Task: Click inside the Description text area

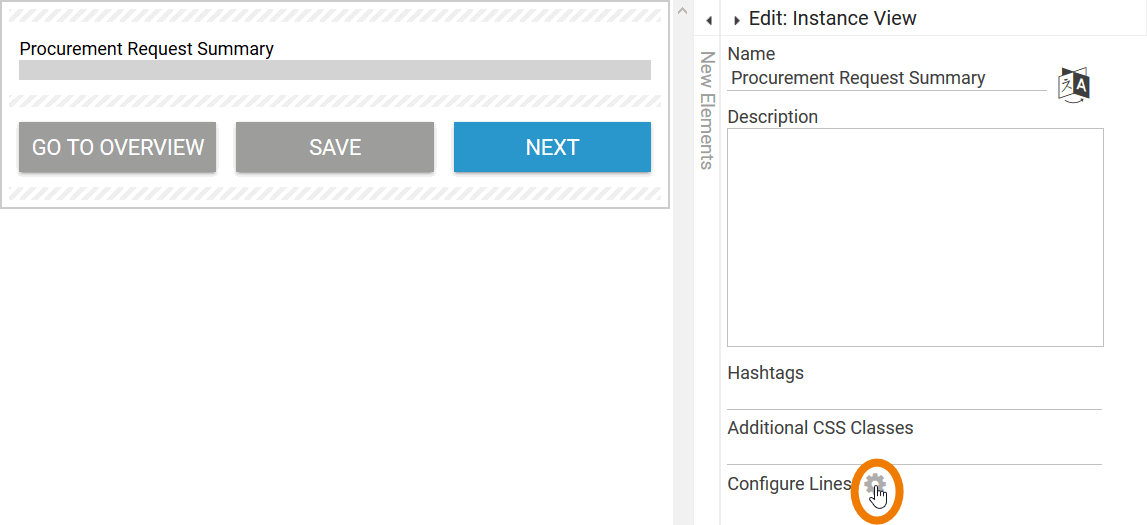Action: [915, 237]
